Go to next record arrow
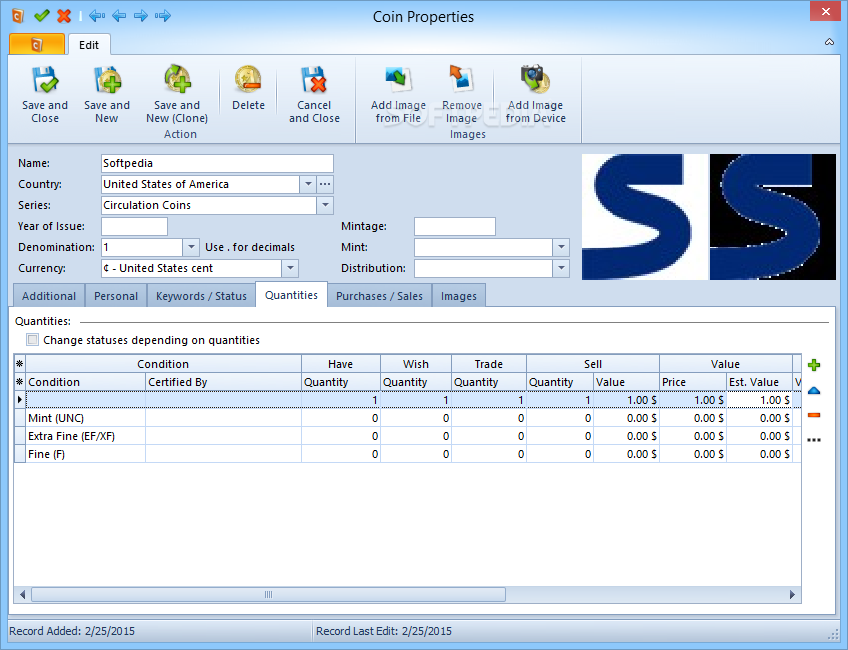The image size is (848, 650). [141, 16]
